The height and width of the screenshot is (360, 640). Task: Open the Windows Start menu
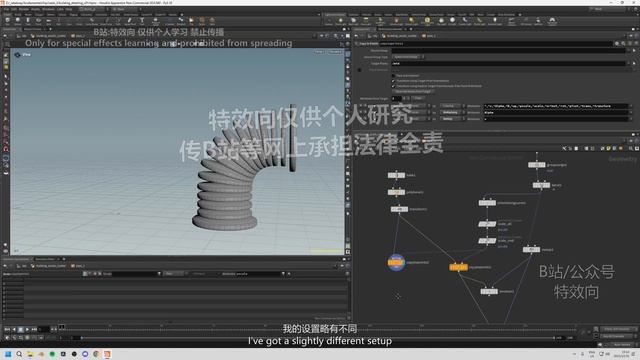click(x=8, y=354)
